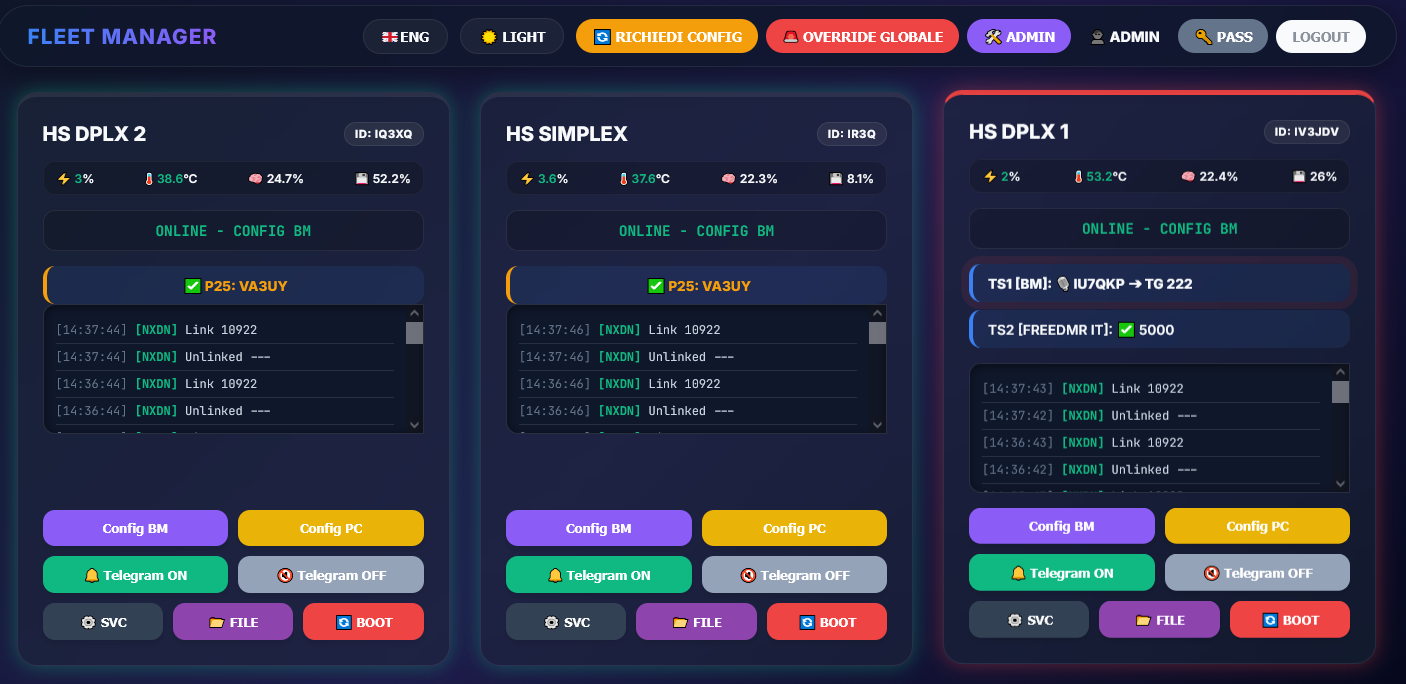1406x684 pixels.
Task: Open SVC services on HS DPLX 1
Action: 1028,620
